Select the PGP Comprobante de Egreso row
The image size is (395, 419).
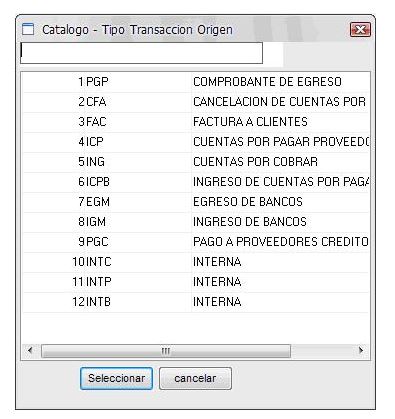pos(196,82)
